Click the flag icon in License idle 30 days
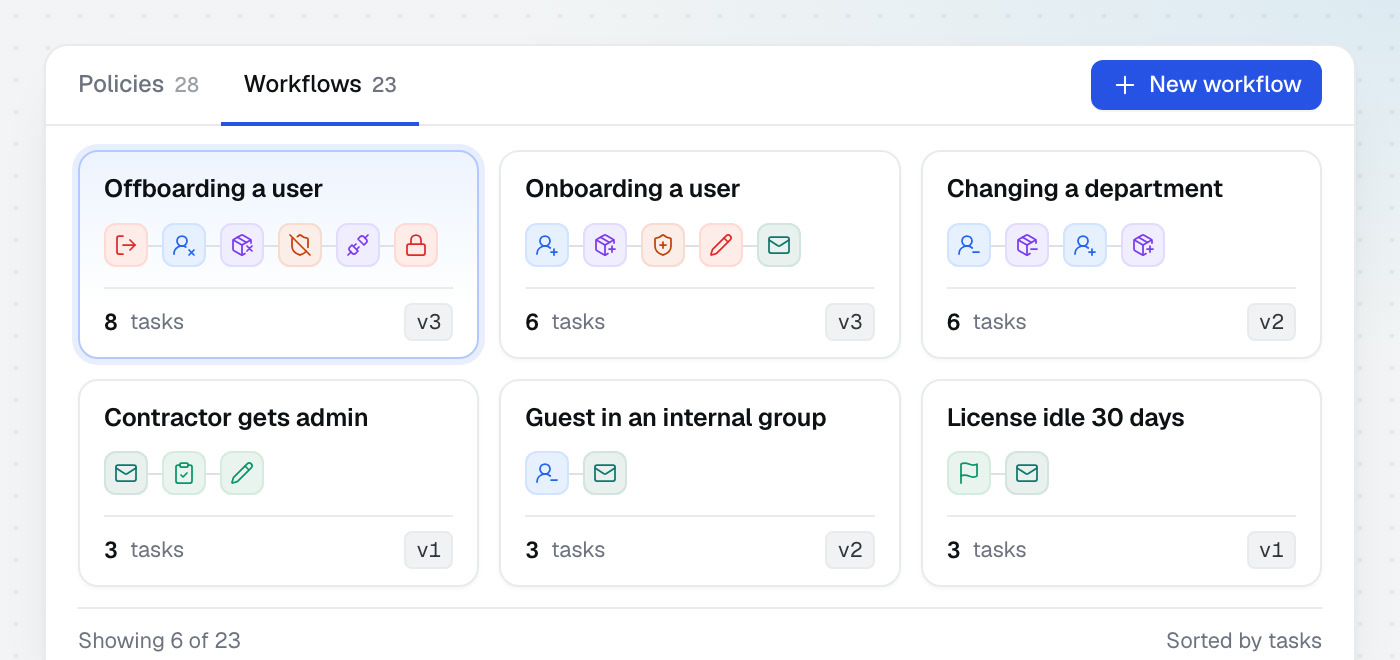1400x660 pixels. (x=969, y=473)
